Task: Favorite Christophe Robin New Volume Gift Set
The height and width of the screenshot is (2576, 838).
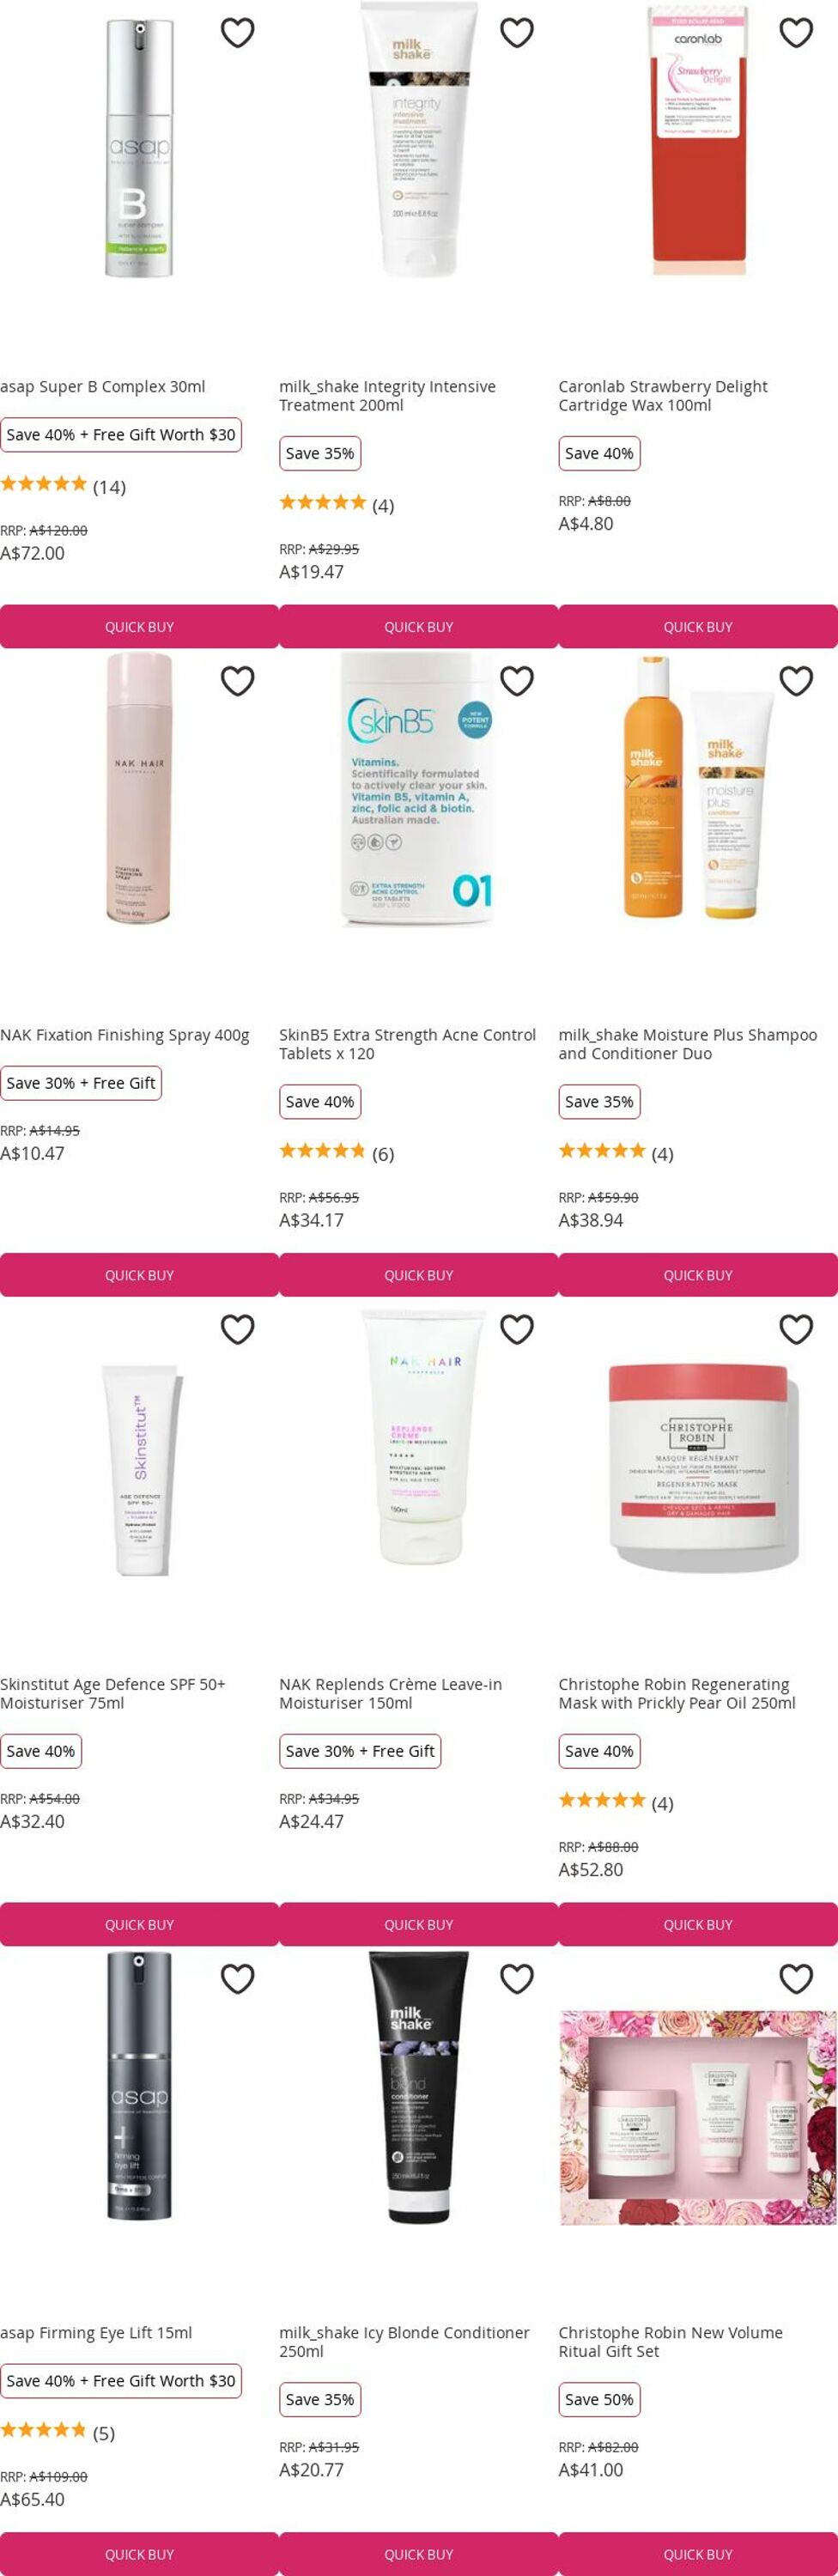Action: [795, 1978]
